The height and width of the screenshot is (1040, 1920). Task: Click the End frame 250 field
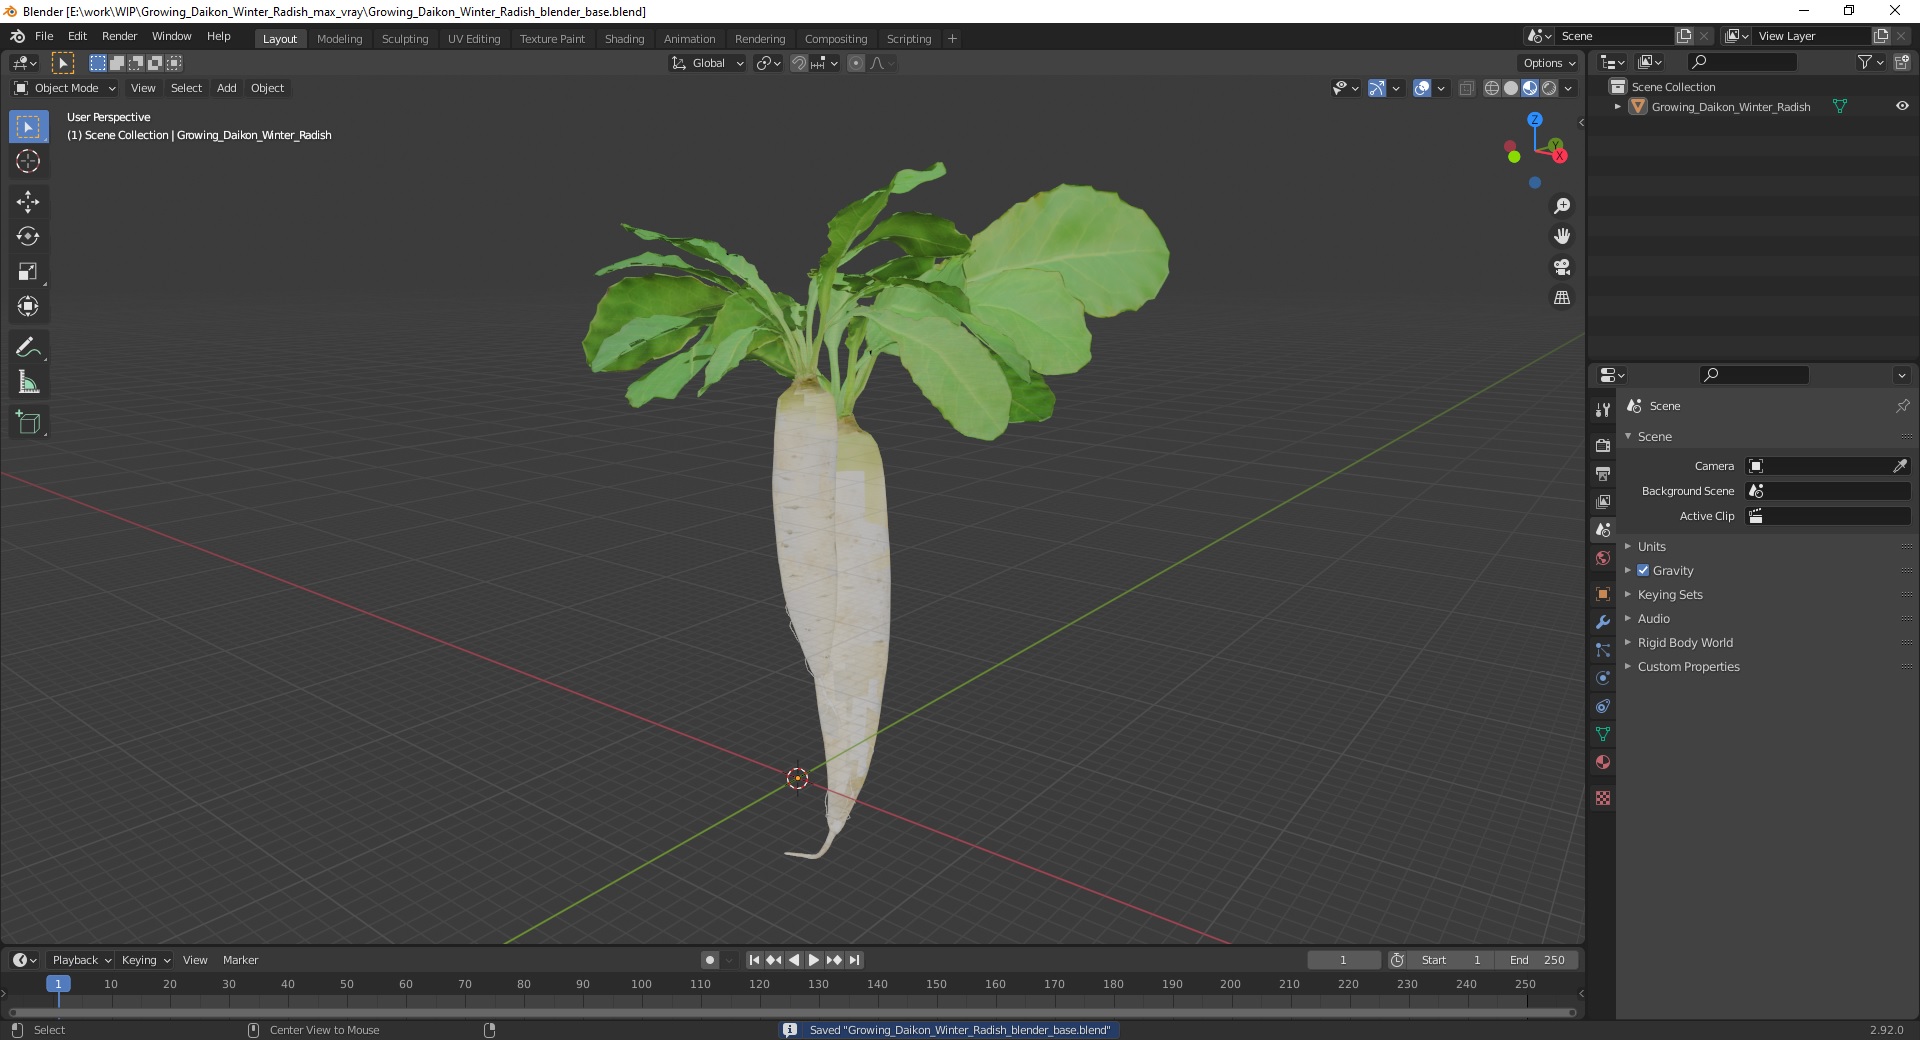click(x=1538, y=960)
